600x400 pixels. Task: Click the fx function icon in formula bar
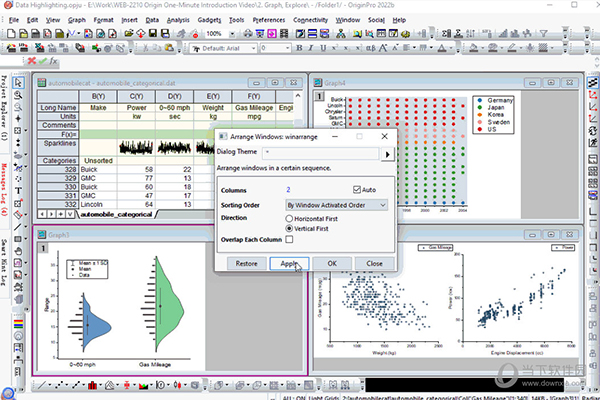53,61
